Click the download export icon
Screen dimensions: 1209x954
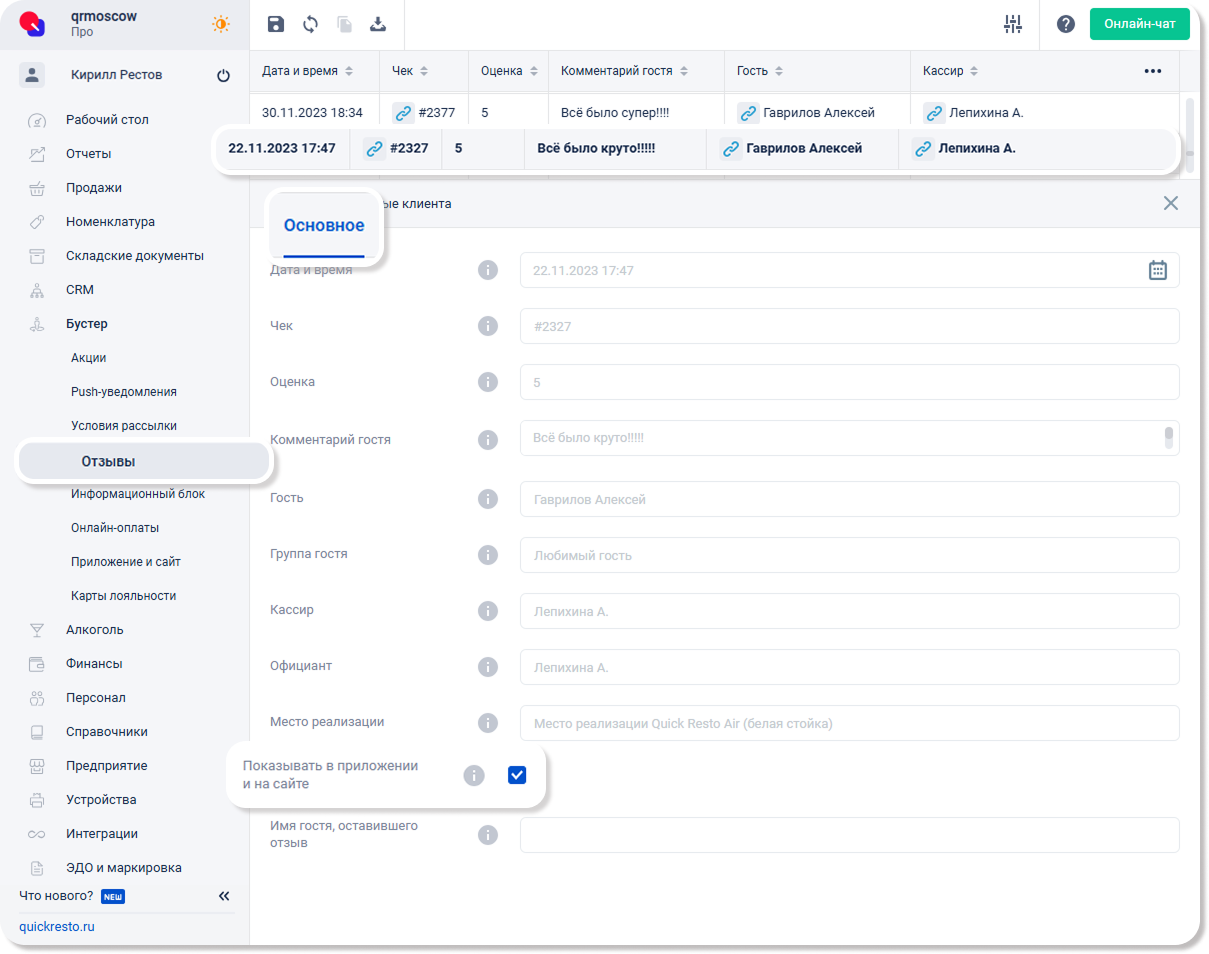tap(378, 25)
